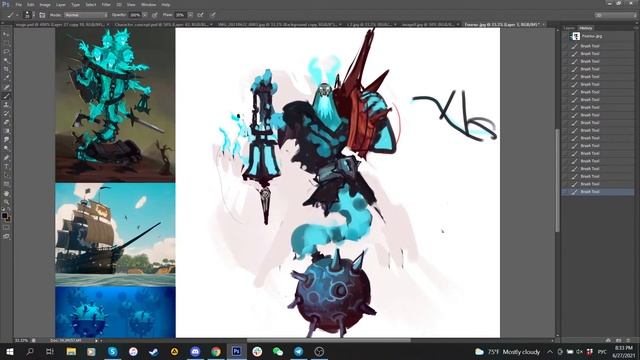Select the History Brush tool
Screen dimensions: 640x360
(x=6, y=113)
